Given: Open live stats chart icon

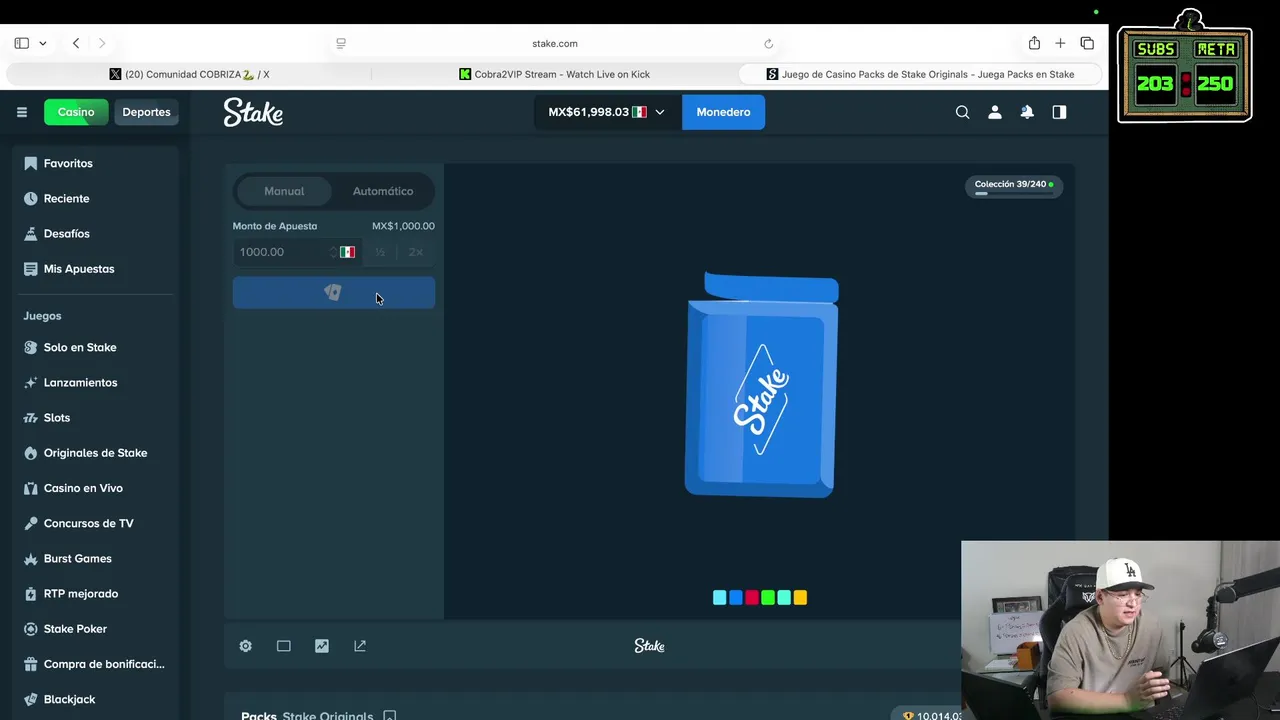Looking at the screenshot, I should tap(322, 646).
